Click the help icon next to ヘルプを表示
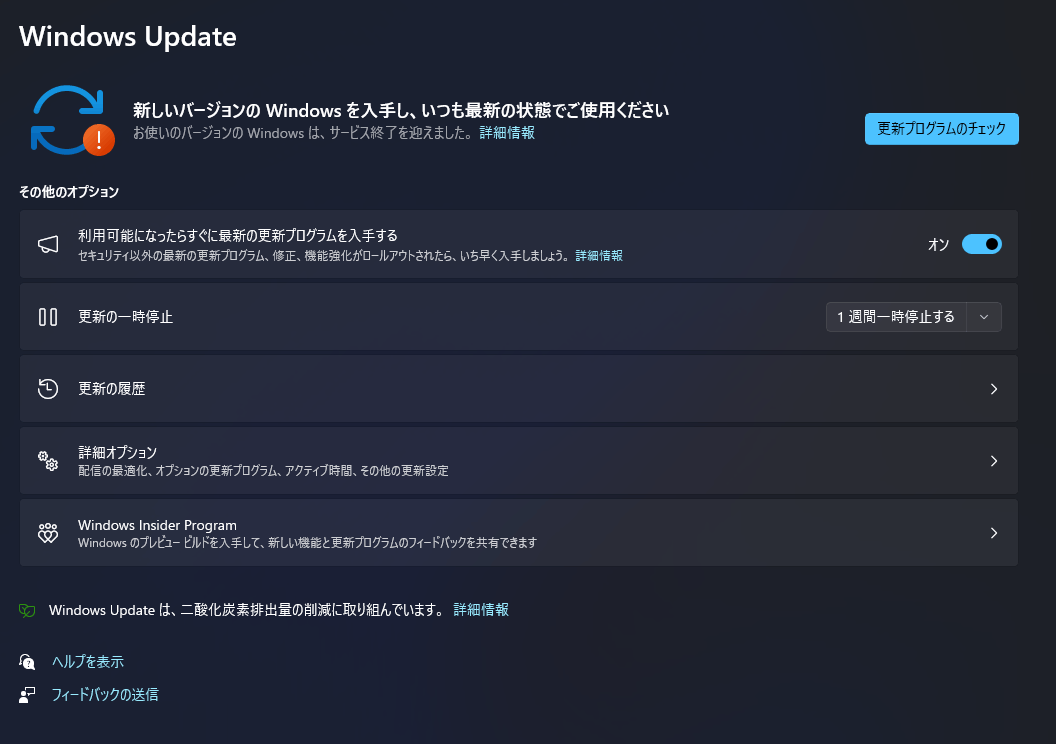Viewport: 1056px width, 744px height. (27, 662)
